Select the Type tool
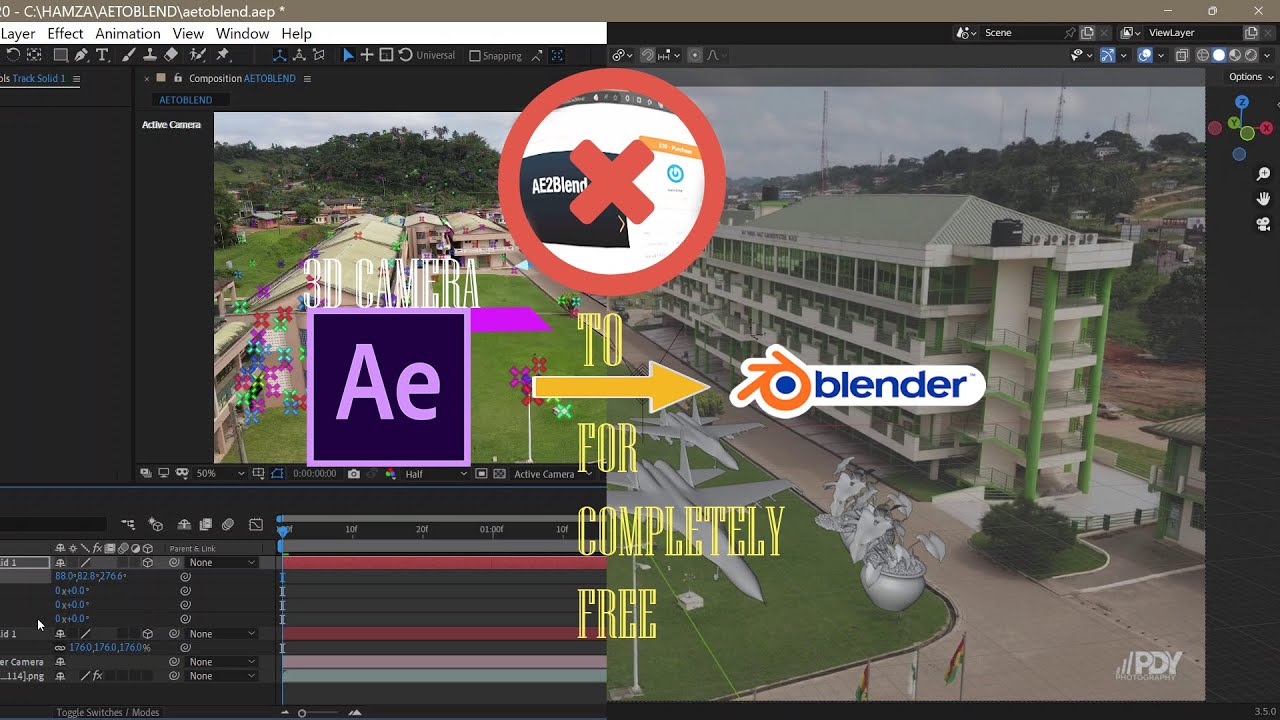 (x=102, y=55)
